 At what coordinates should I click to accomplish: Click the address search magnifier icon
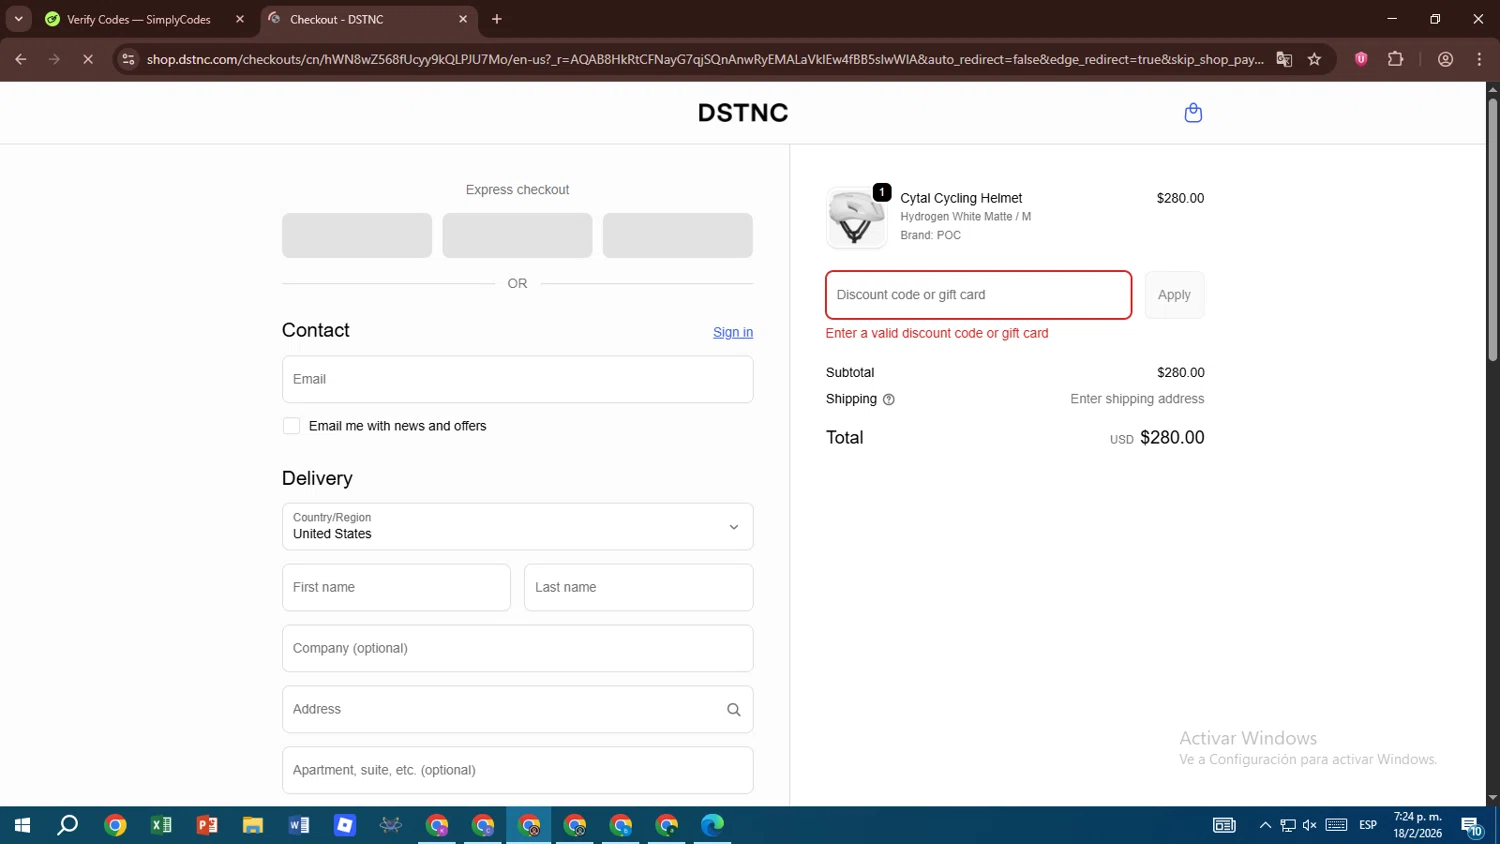[733, 709]
